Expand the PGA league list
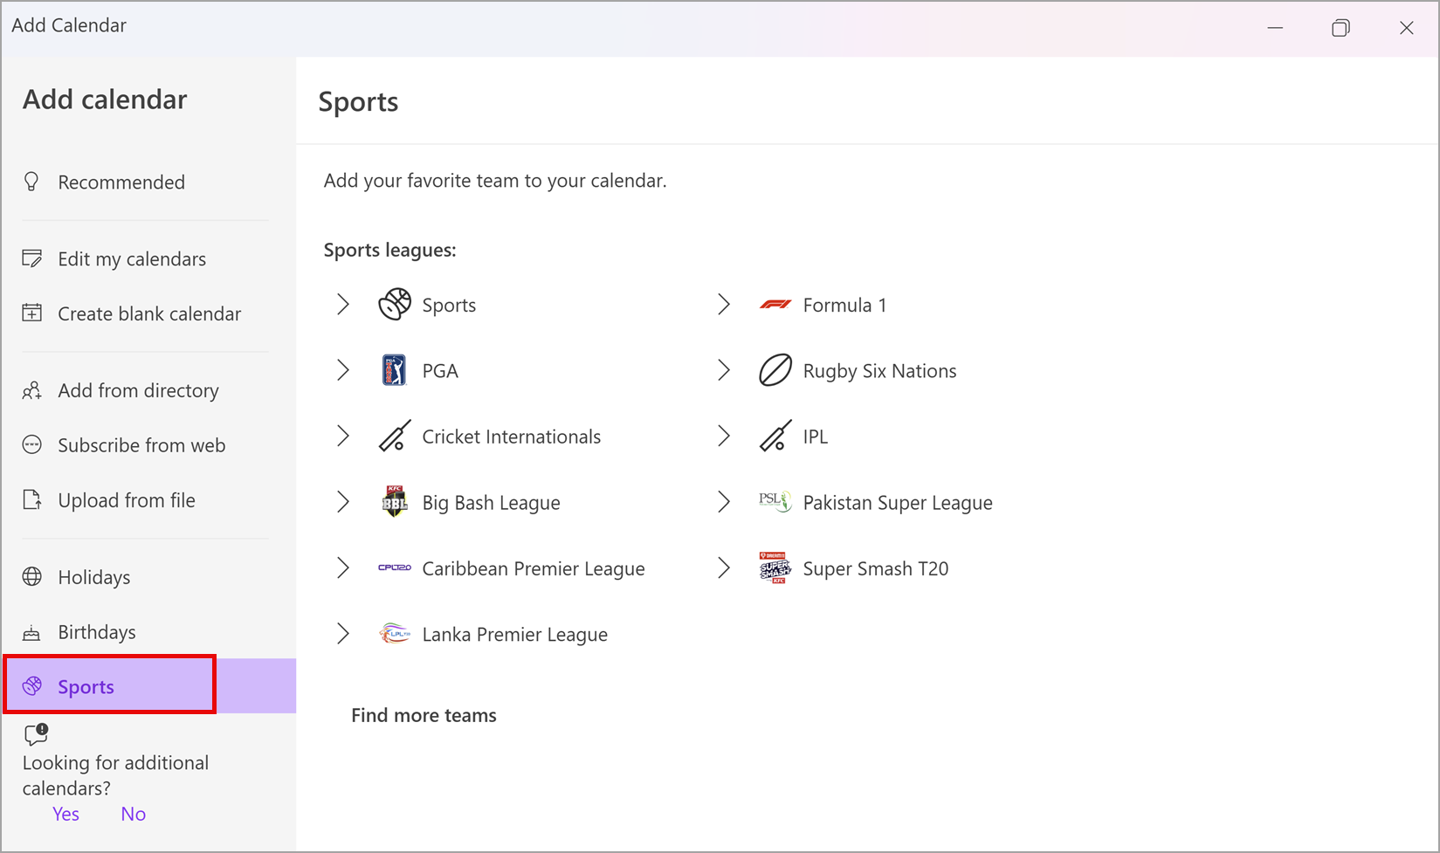 (343, 370)
